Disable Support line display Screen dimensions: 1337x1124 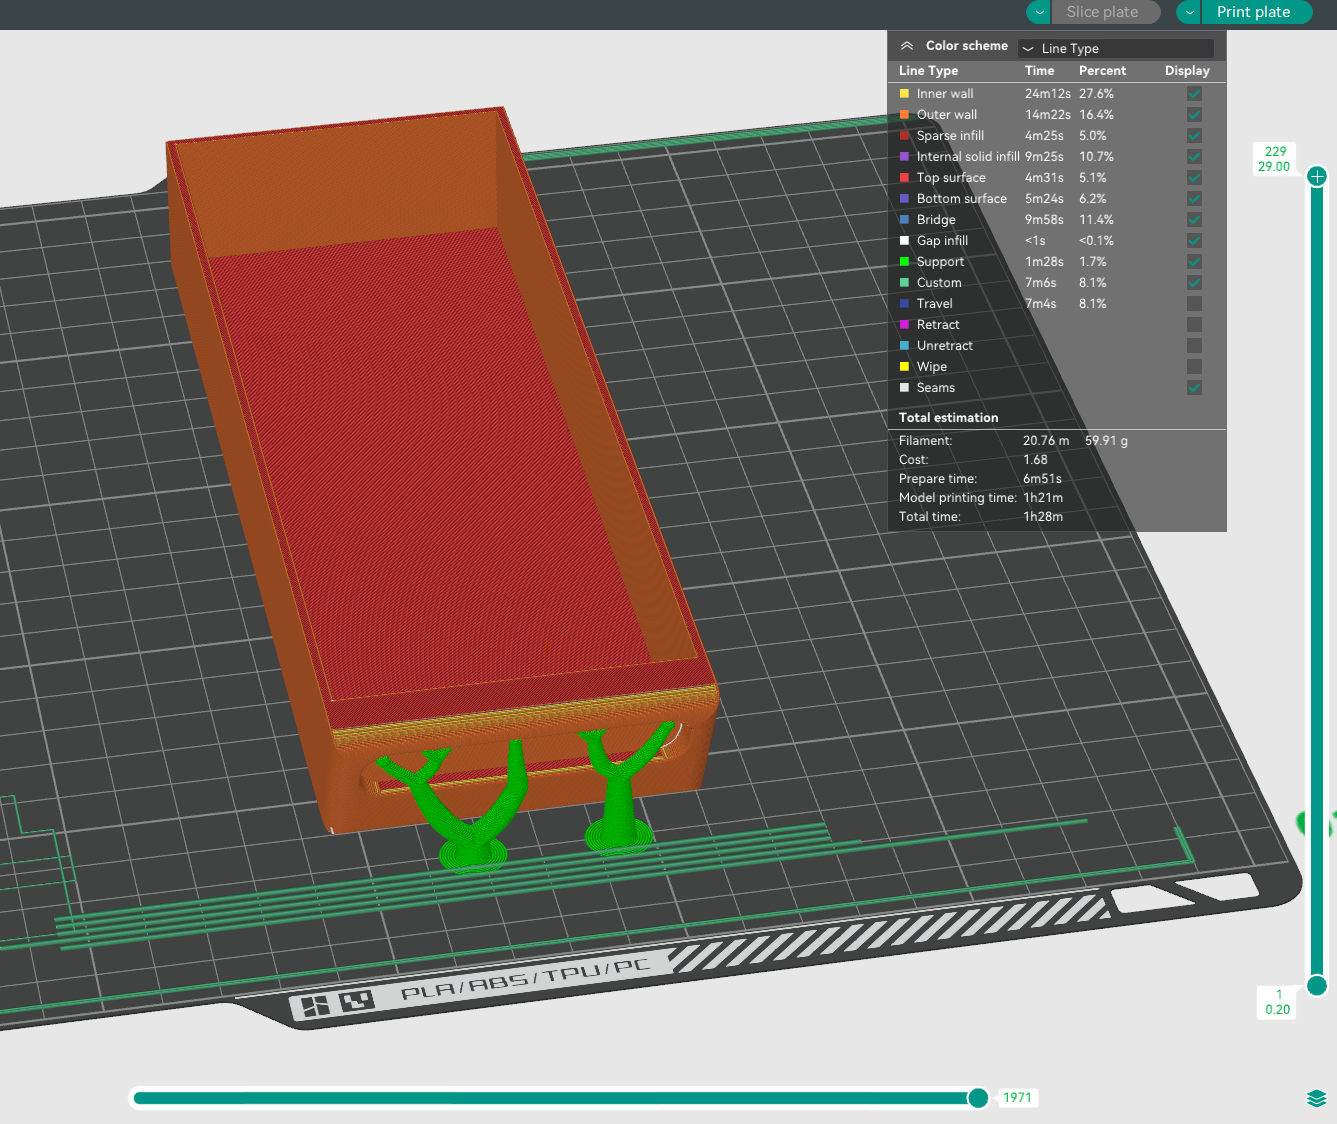click(x=1194, y=262)
